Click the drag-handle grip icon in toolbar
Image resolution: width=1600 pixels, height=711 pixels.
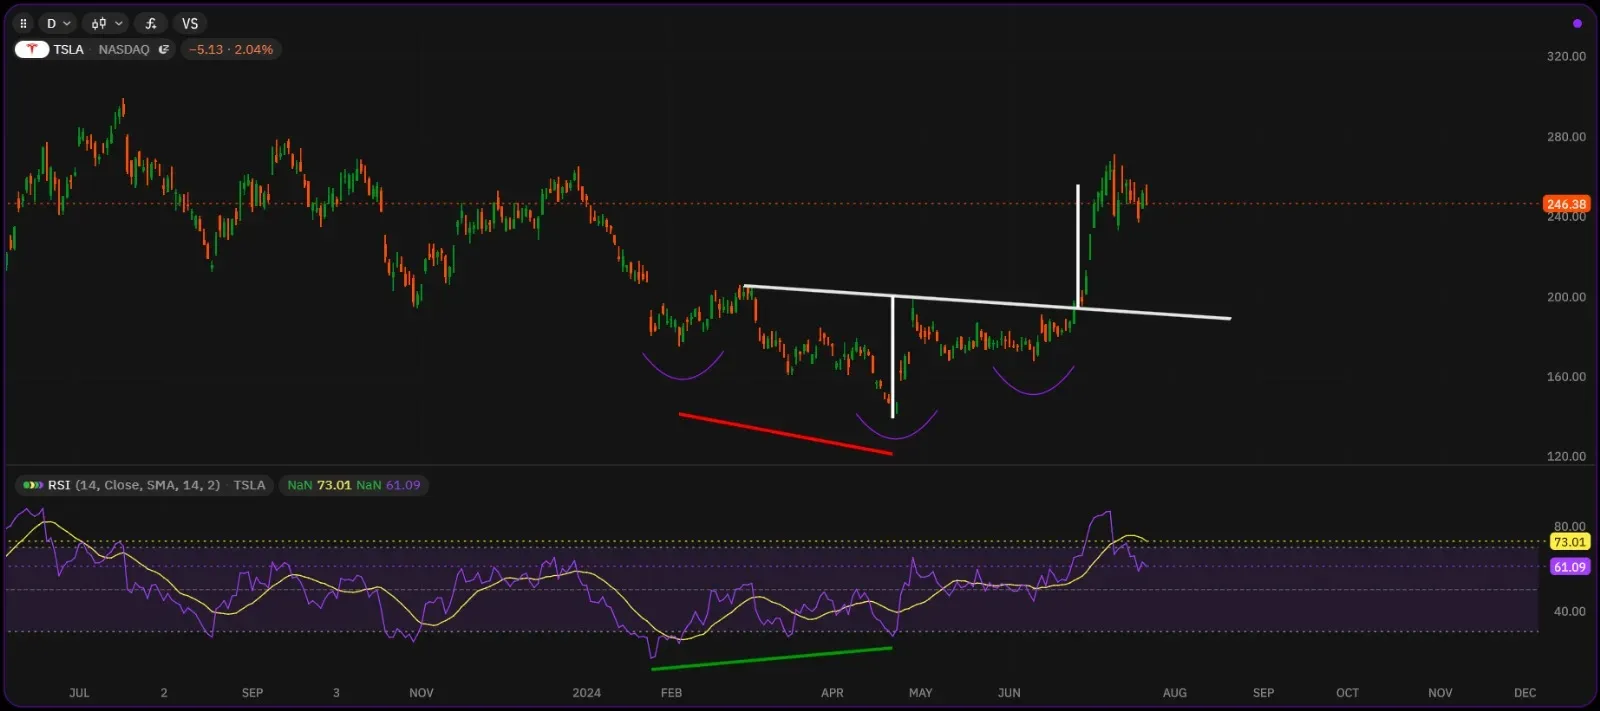click(23, 23)
